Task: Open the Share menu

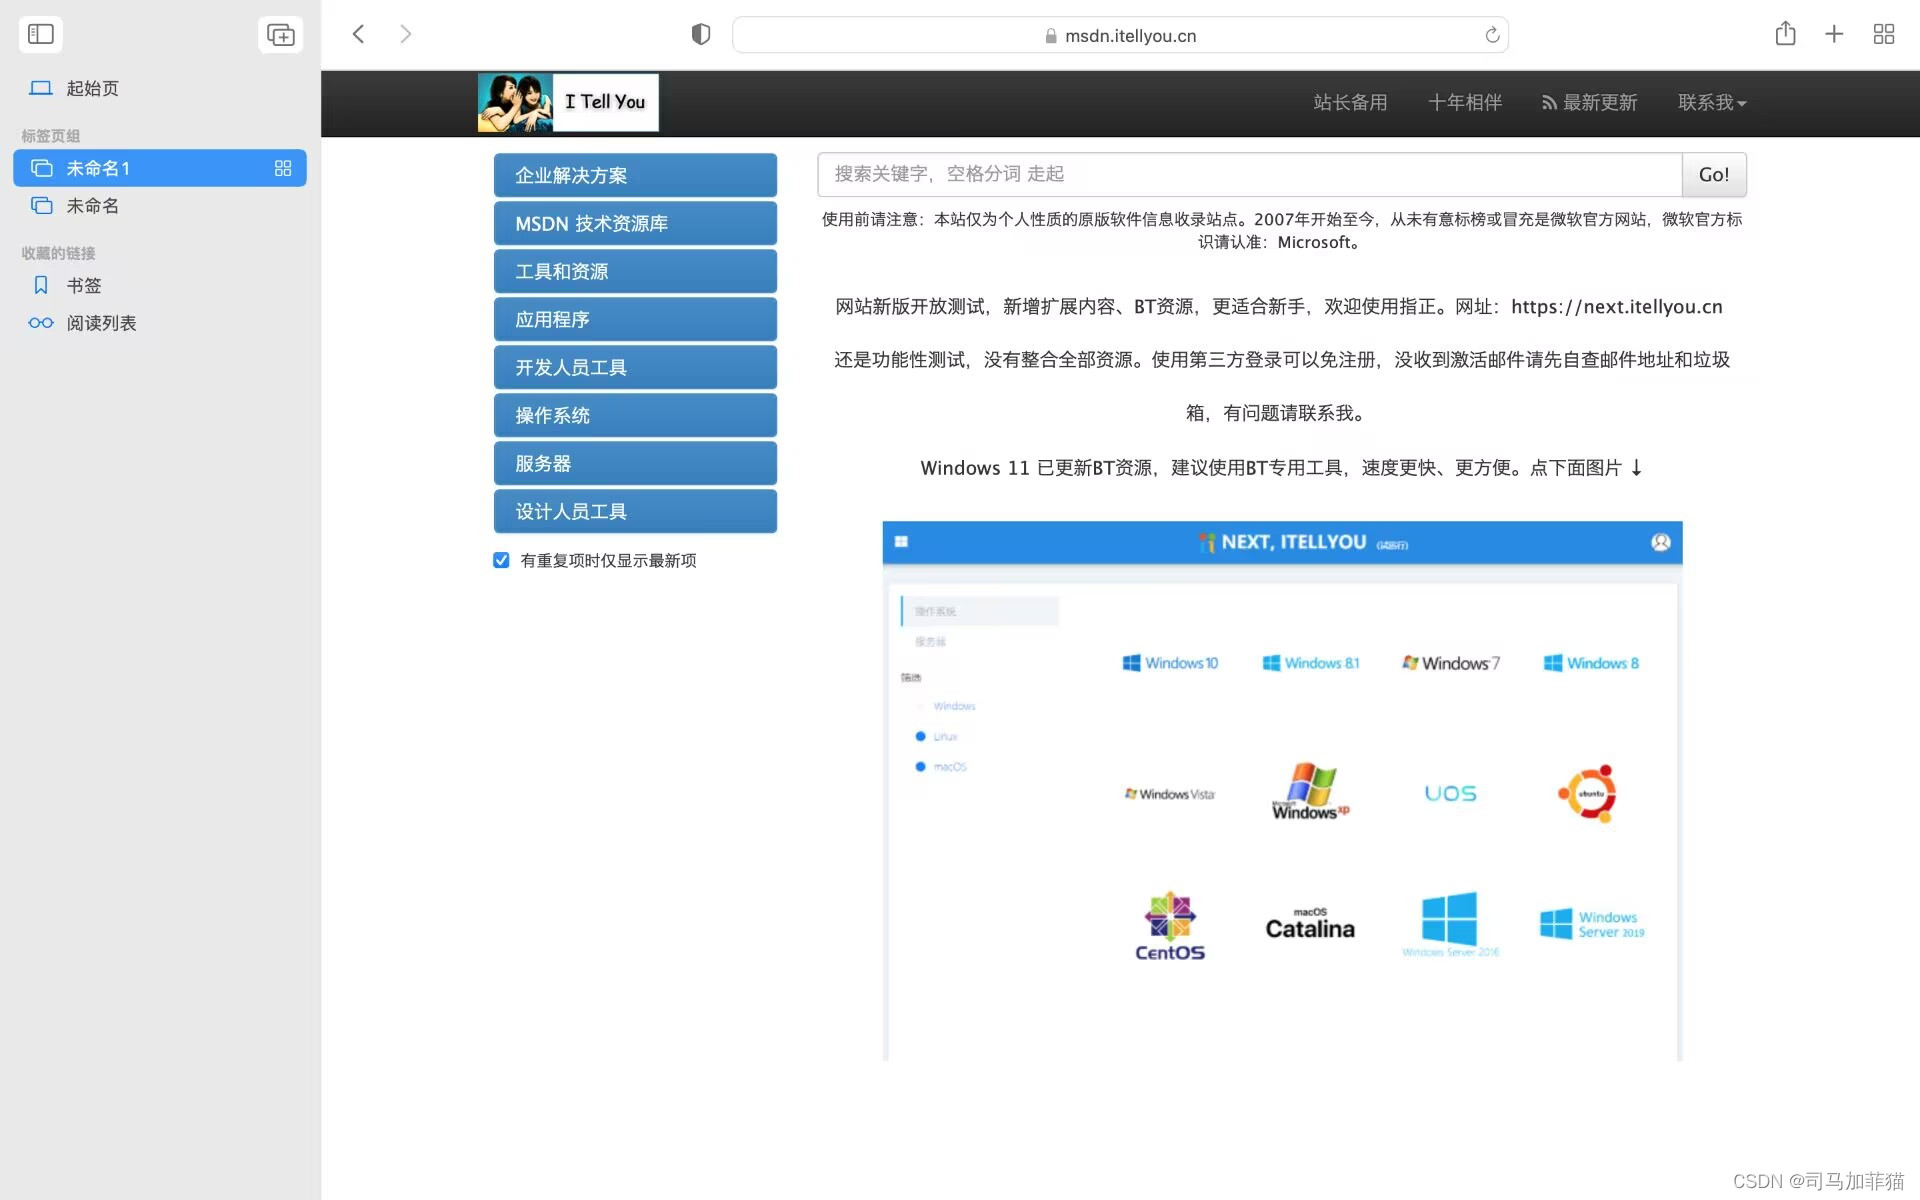Action: tap(1785, 34)
